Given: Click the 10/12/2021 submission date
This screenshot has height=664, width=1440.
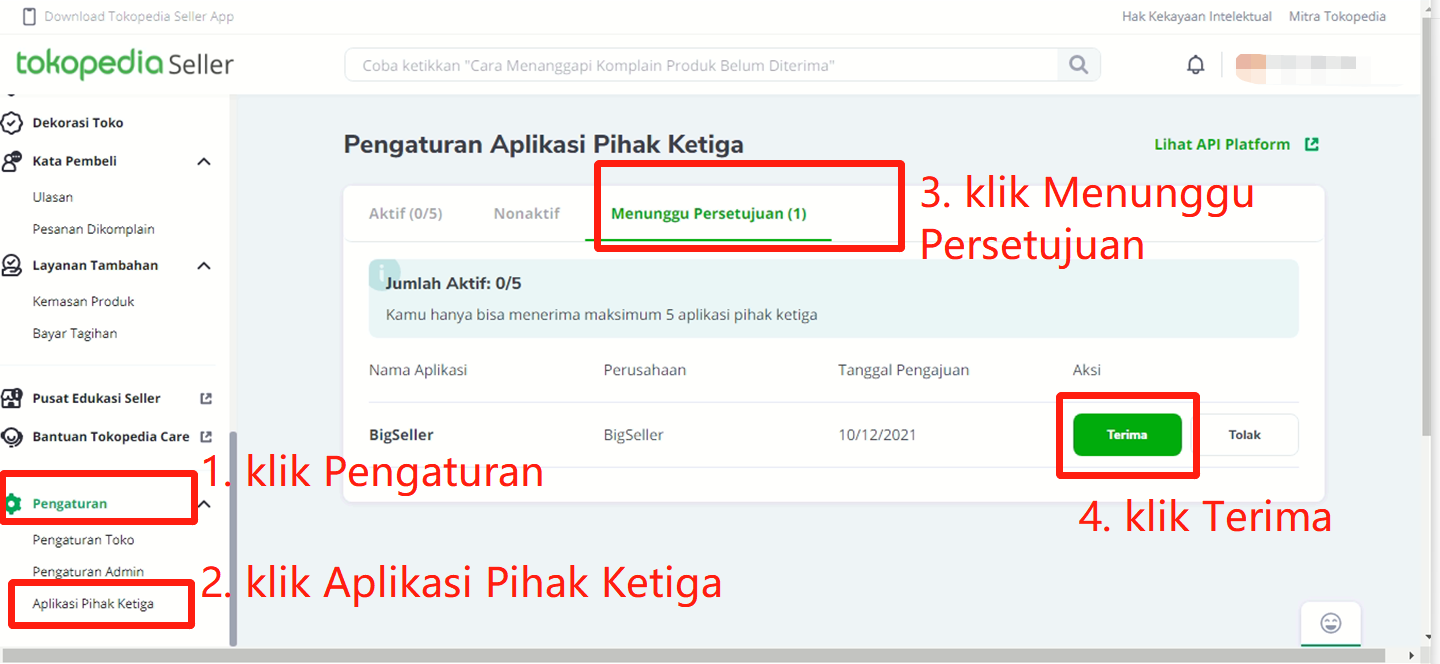Looking at the screenshot, I should pyautogui.click(x=877, y=435).
